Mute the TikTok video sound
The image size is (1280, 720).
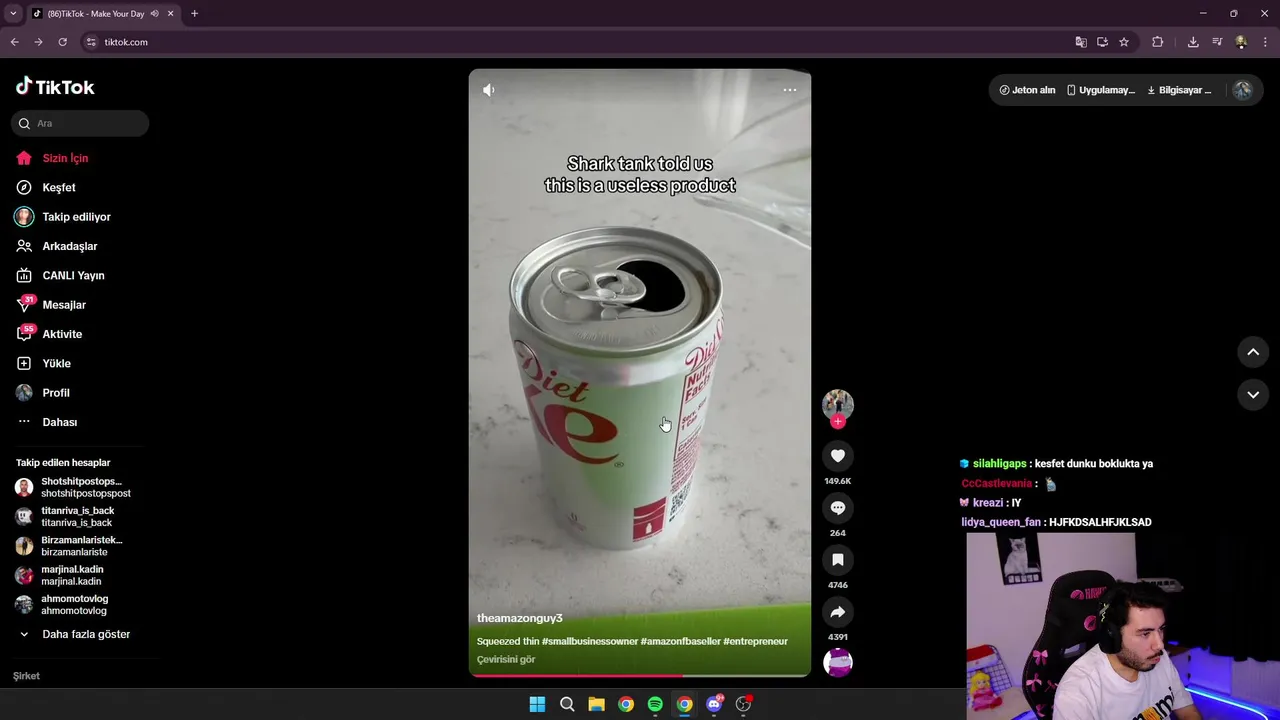pos(488,90)
